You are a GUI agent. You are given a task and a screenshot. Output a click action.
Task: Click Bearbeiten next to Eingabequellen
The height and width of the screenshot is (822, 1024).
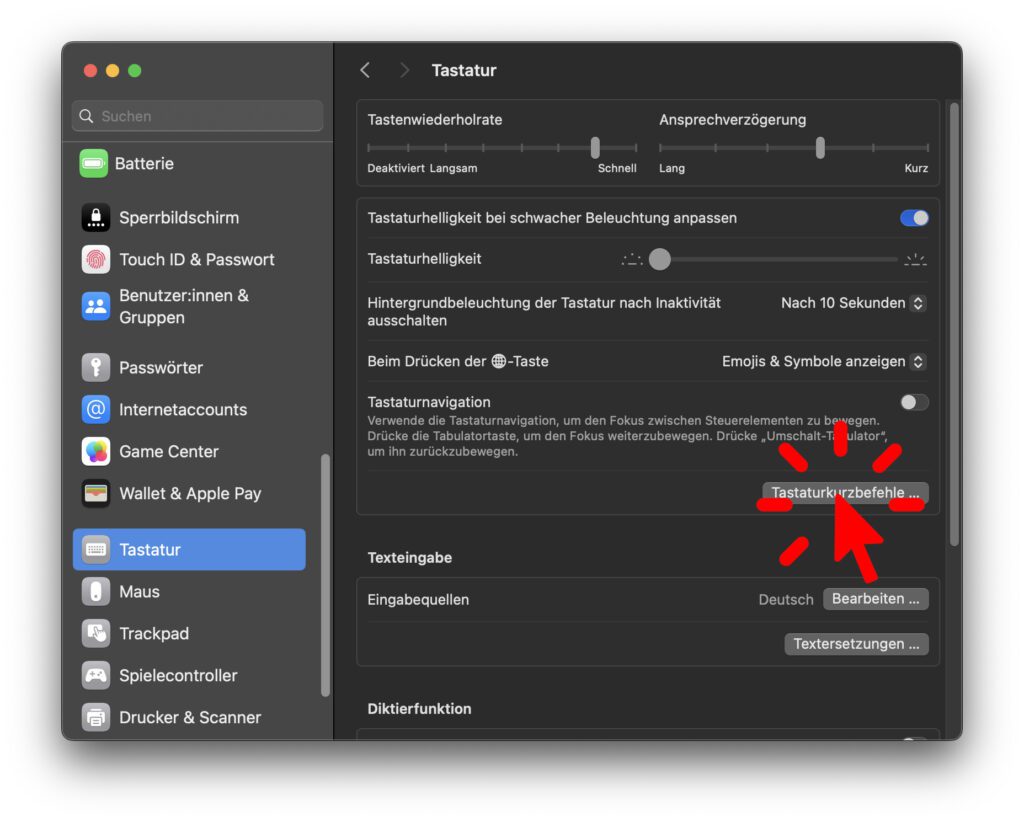click(x=875, y=599)
